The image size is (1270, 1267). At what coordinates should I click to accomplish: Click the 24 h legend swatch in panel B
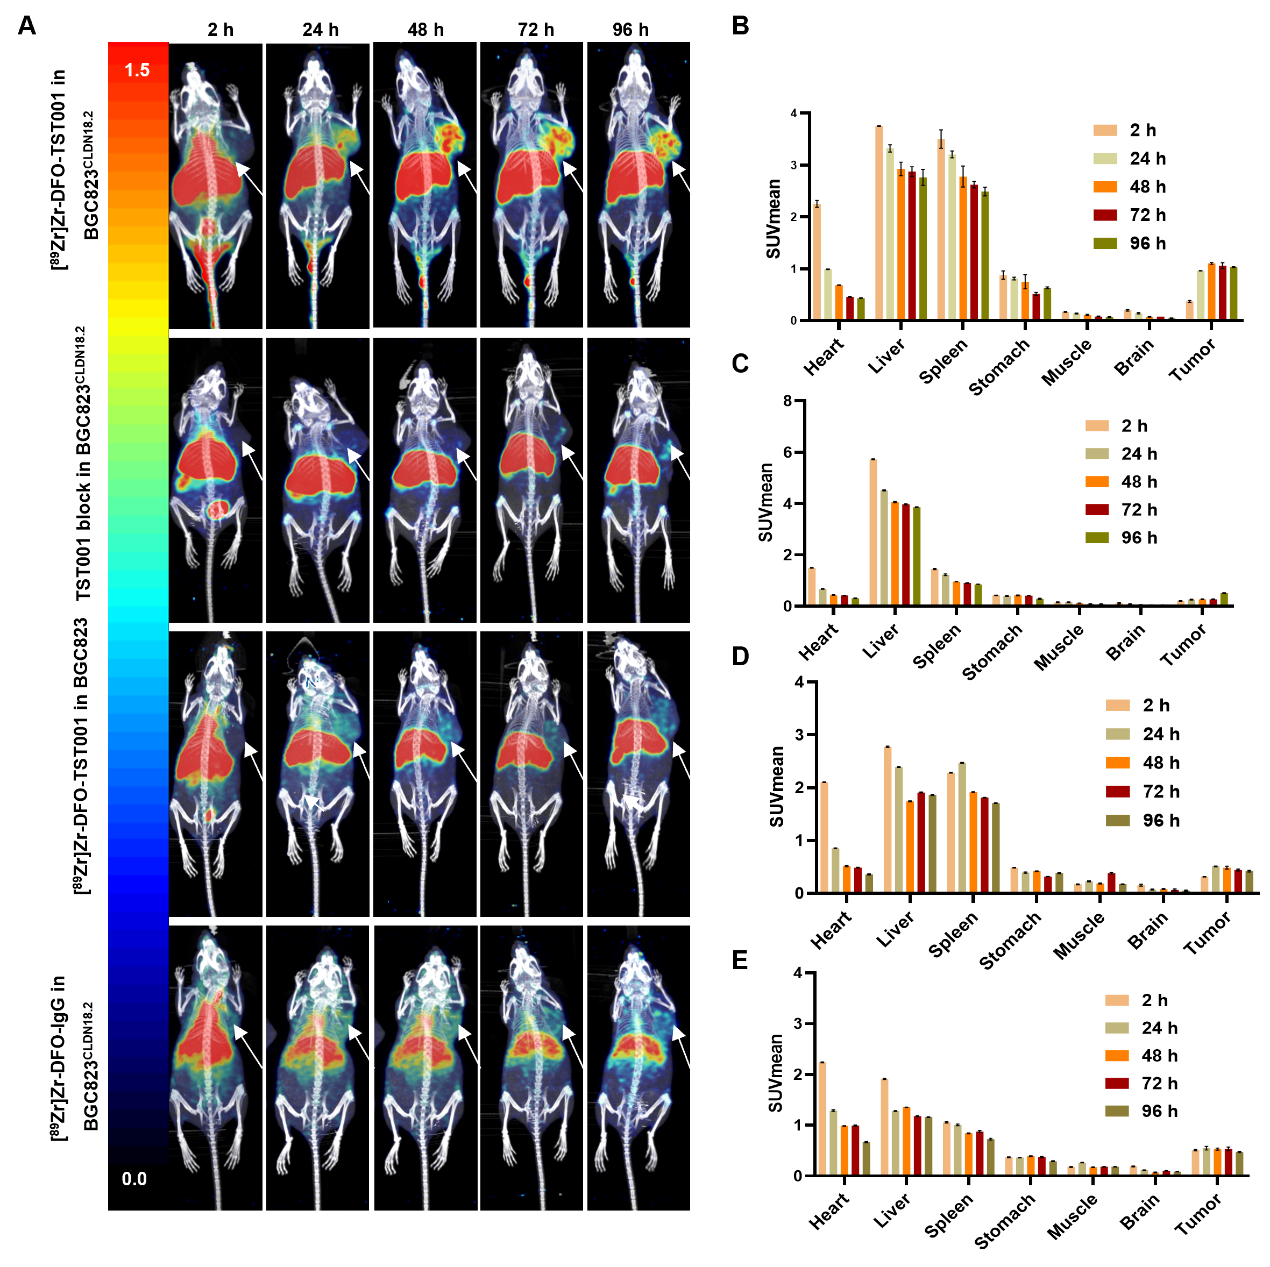pyautogui.click(x=1105, y=159)
